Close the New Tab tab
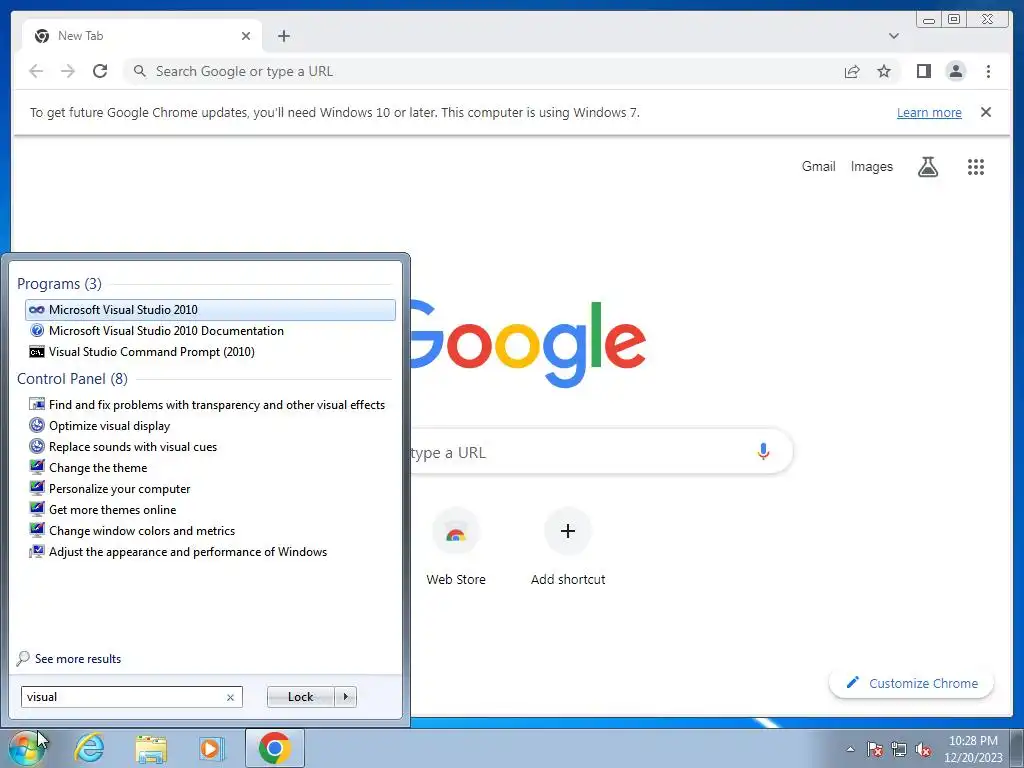Viewport: 1024px width, 768px height. 246,36
